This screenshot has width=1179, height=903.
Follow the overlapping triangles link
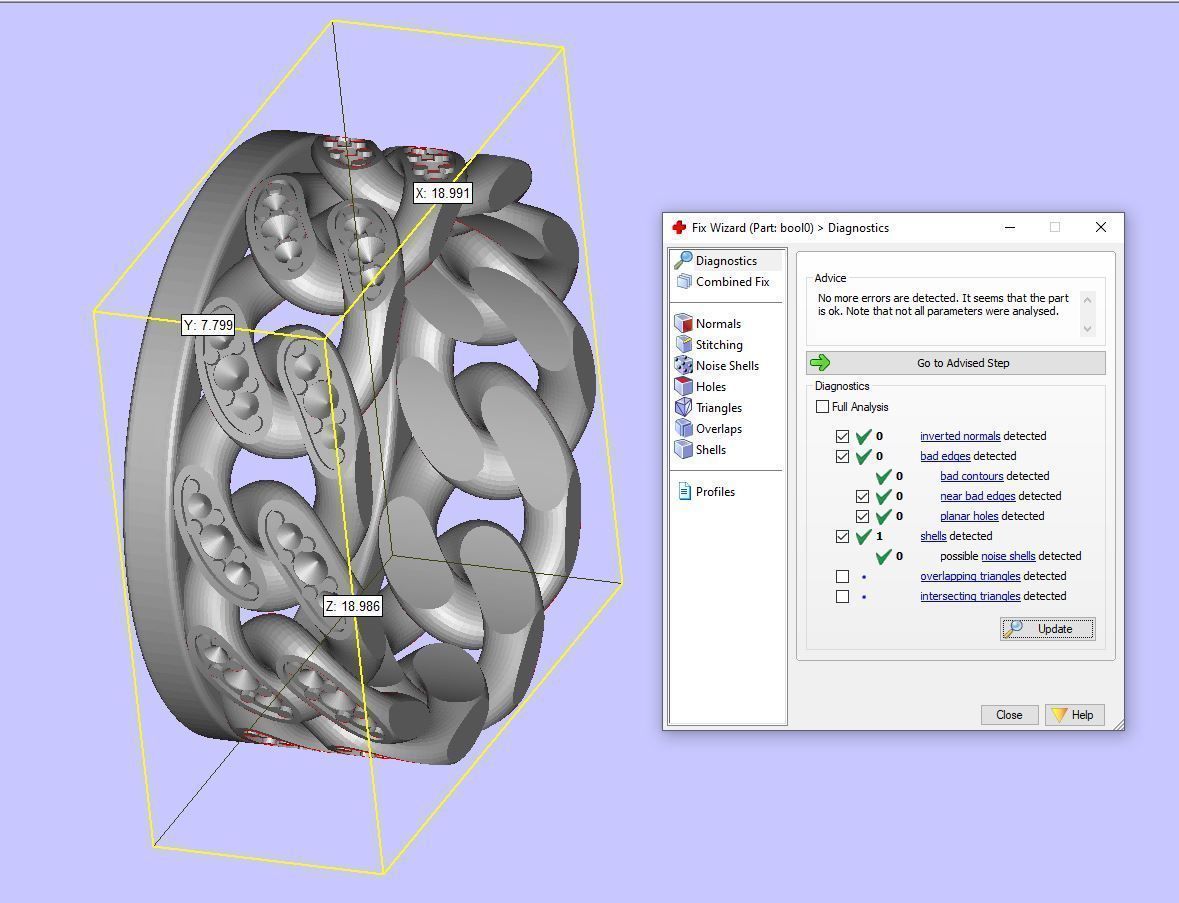970,577
